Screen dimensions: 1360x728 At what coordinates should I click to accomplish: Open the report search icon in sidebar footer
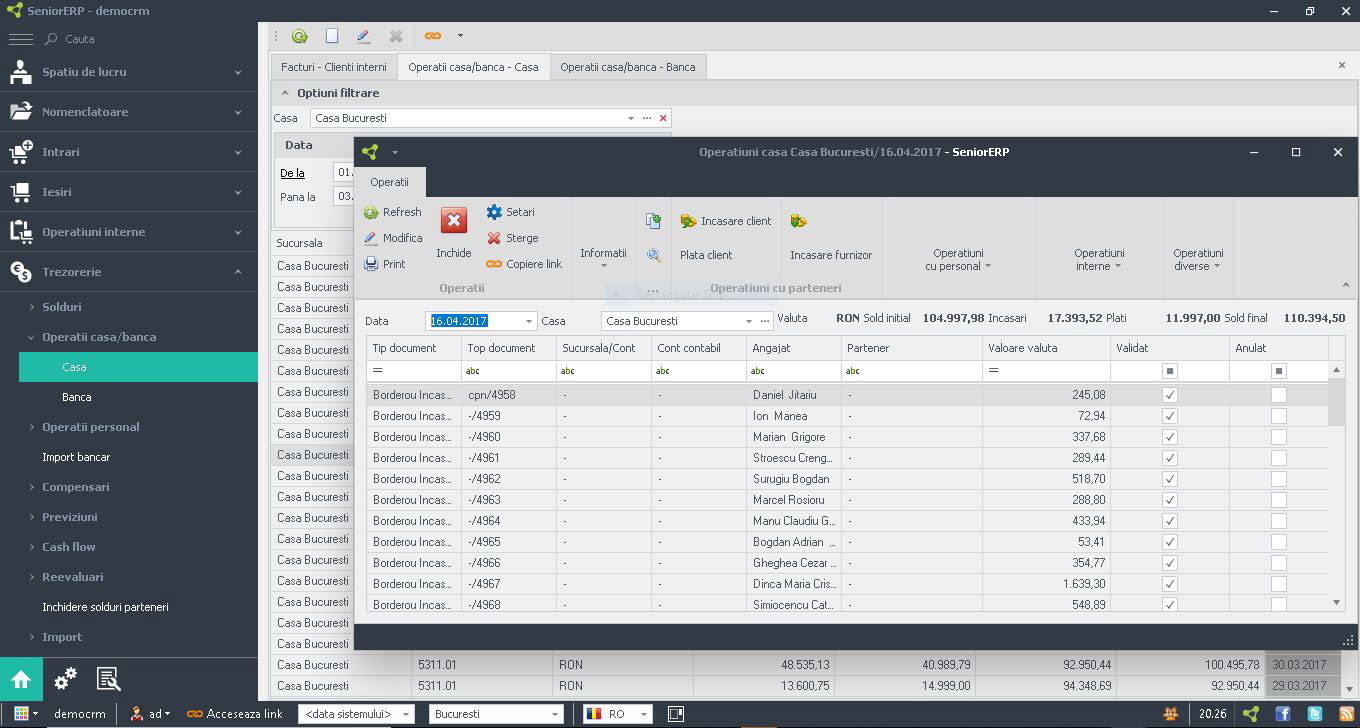[x=109, y=680]
